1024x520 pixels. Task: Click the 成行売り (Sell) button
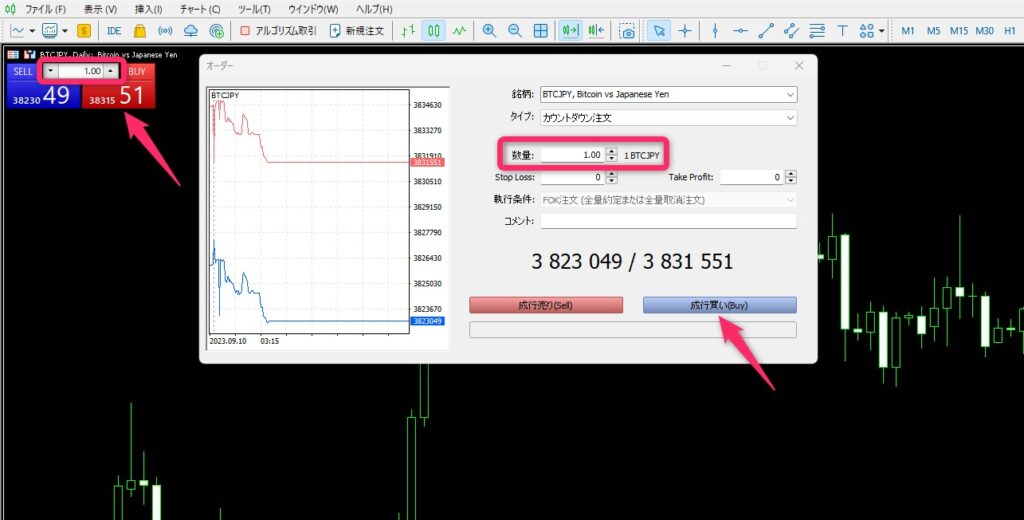545,305
